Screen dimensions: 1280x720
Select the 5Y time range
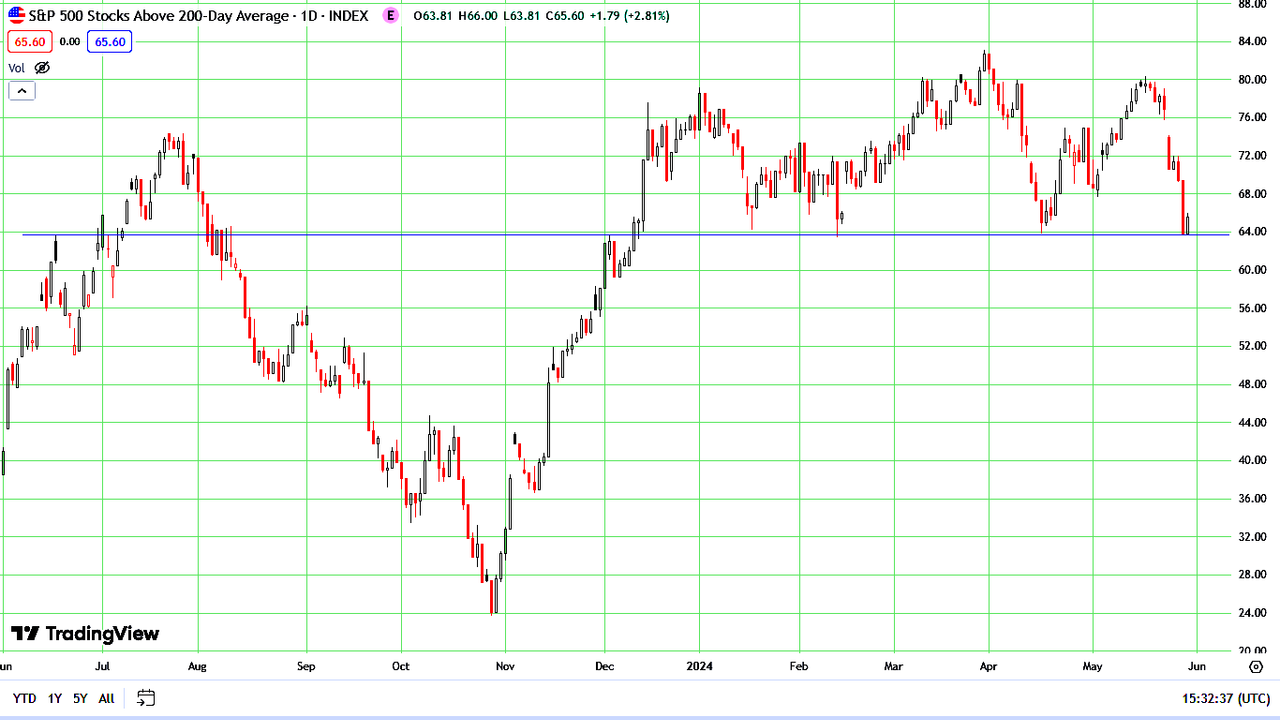pos(80,698)
